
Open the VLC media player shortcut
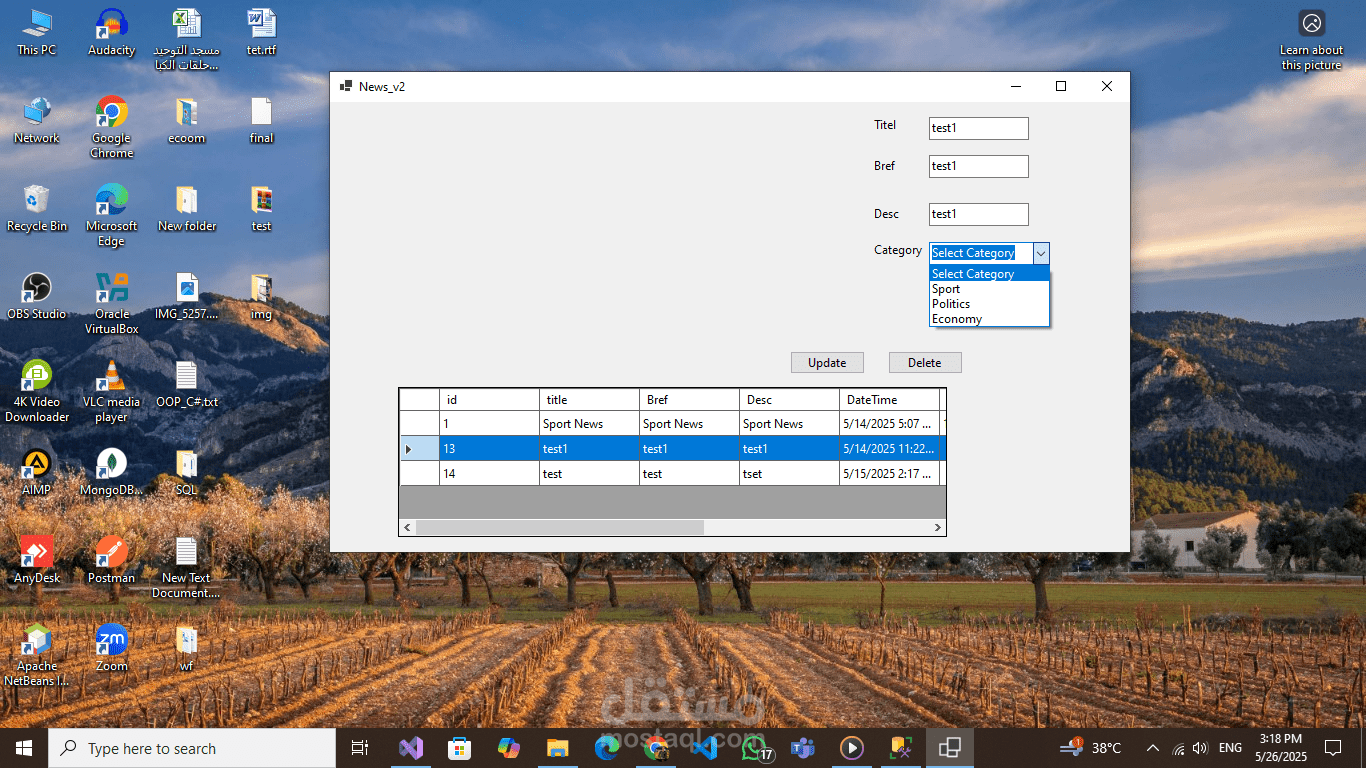[111, 391]
